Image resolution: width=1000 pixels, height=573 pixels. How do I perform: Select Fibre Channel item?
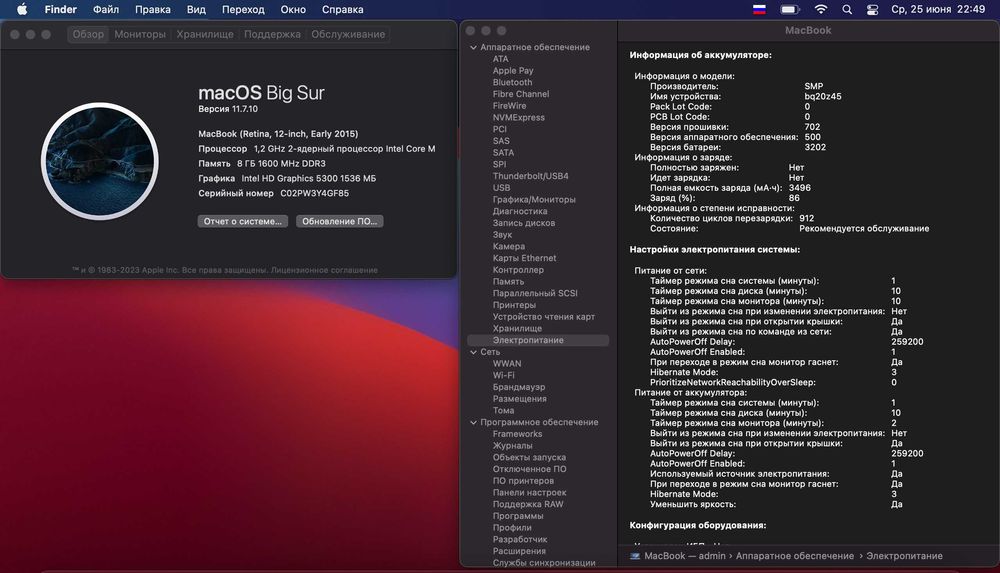click(520, 94)
